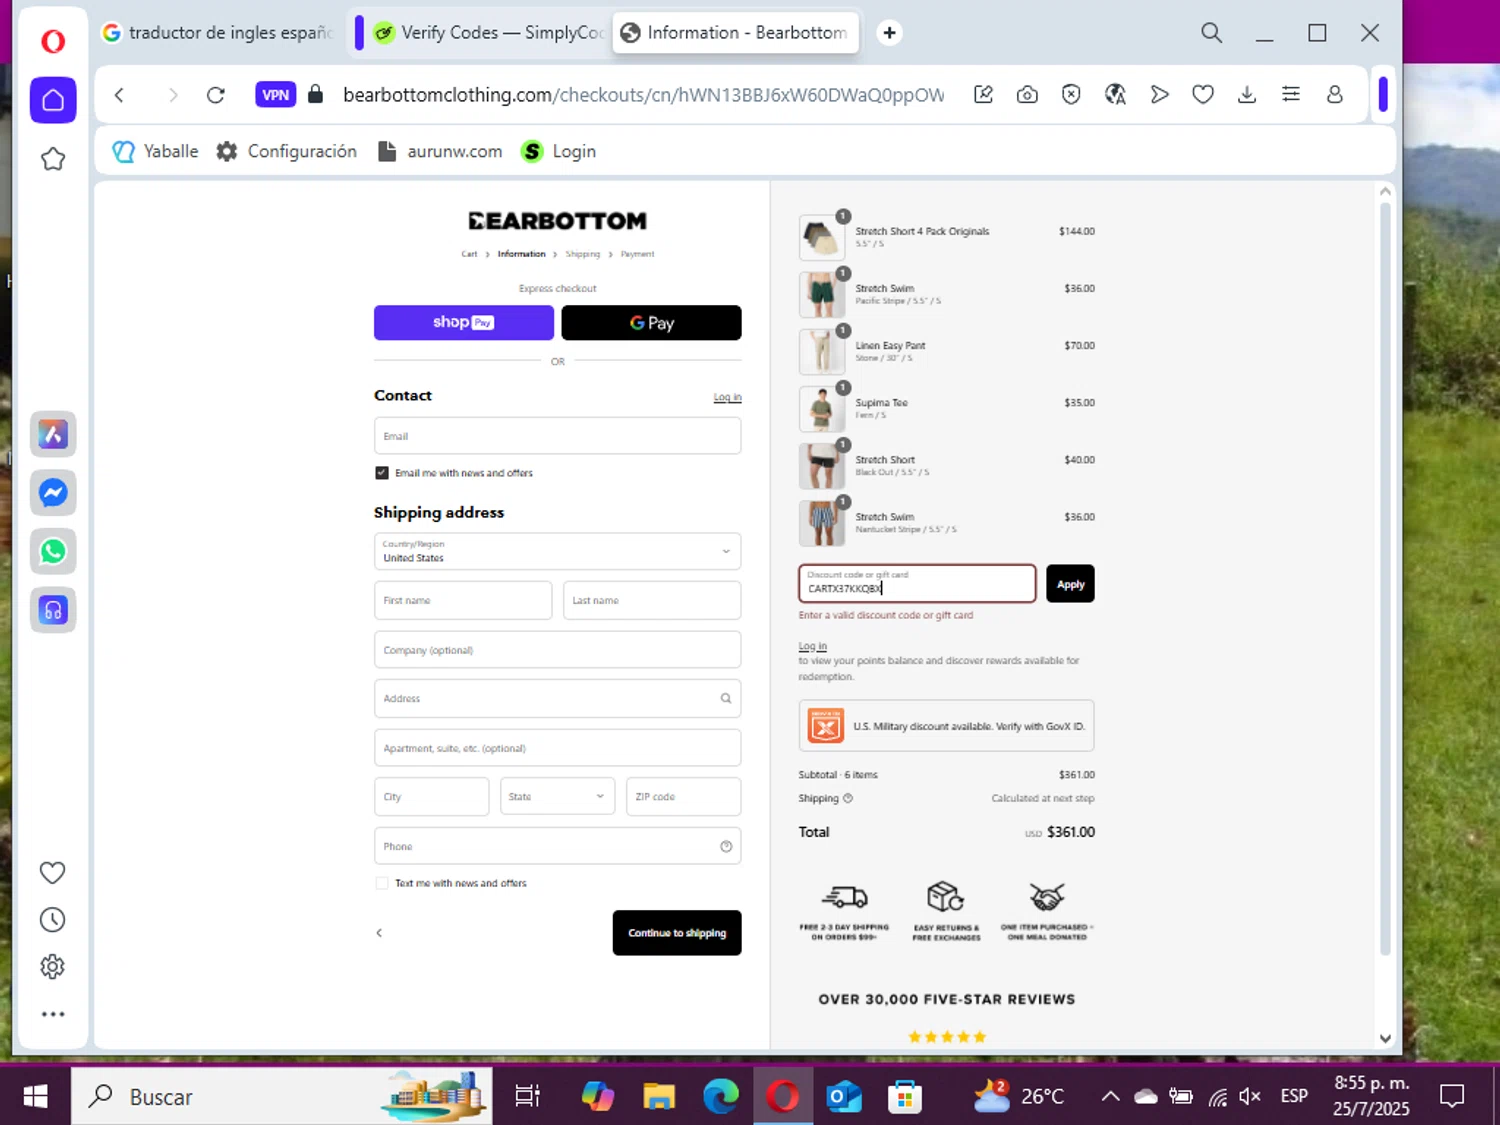Pay with Shop Pay button

pos(464,323)
